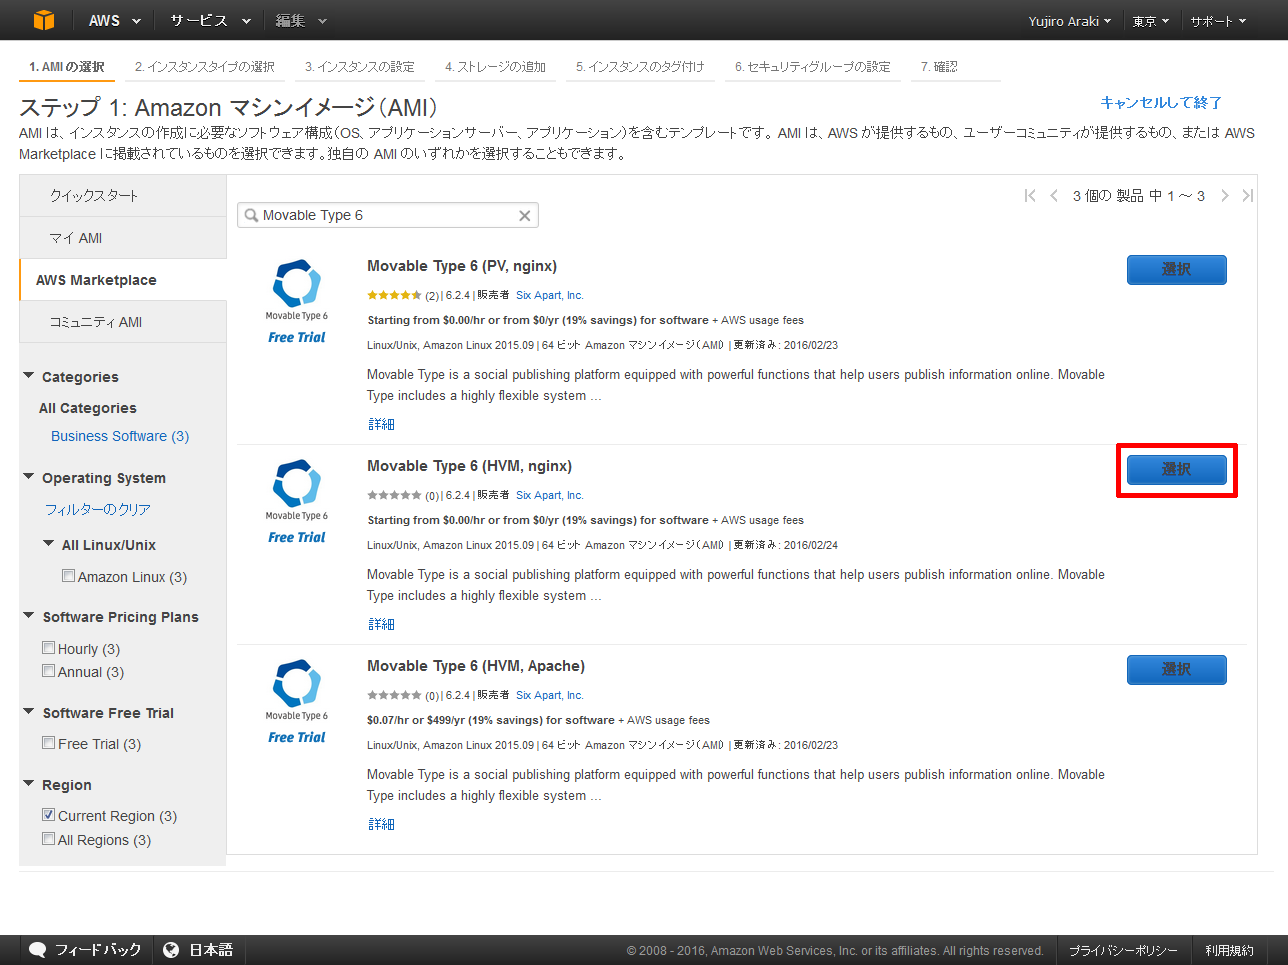Collapse the All Linux/Unix group
The height and width of the screenshot is (965, 1288).
[x=49, y=544]
